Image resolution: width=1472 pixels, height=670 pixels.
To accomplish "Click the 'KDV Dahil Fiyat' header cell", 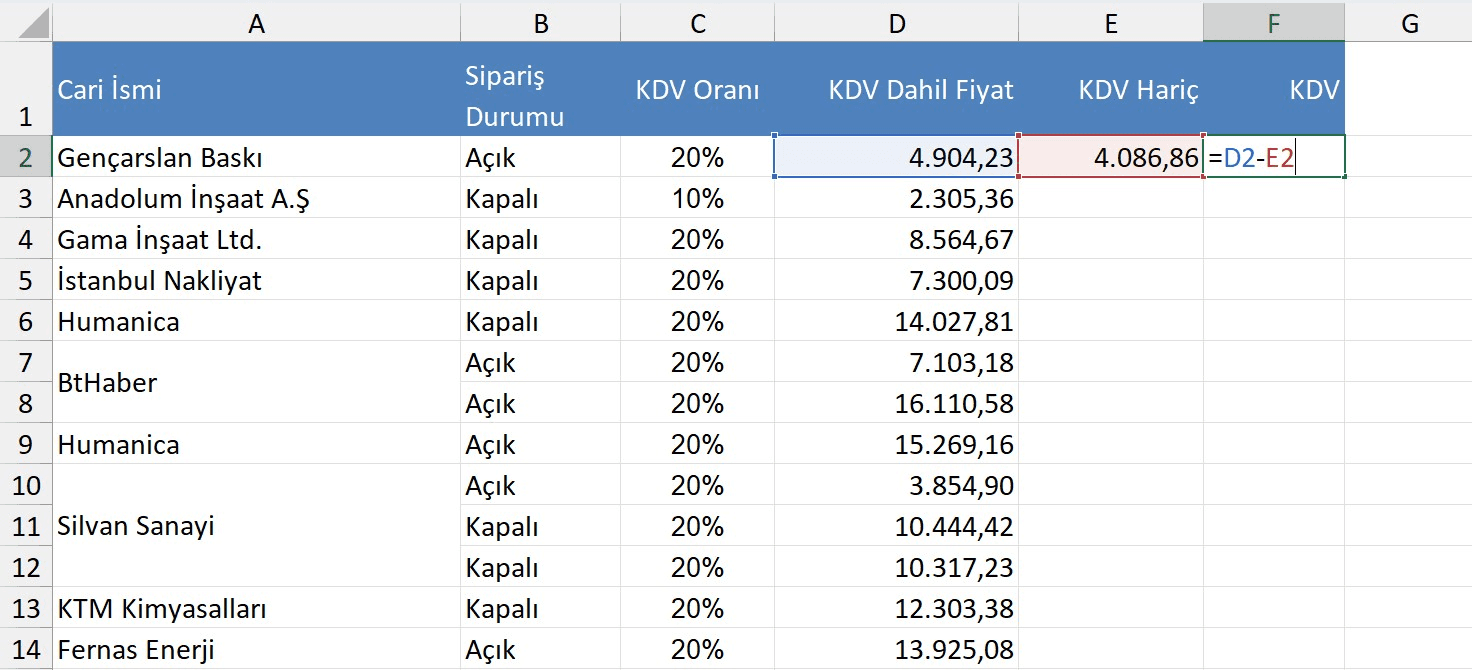I will click(x=896, y=90).
